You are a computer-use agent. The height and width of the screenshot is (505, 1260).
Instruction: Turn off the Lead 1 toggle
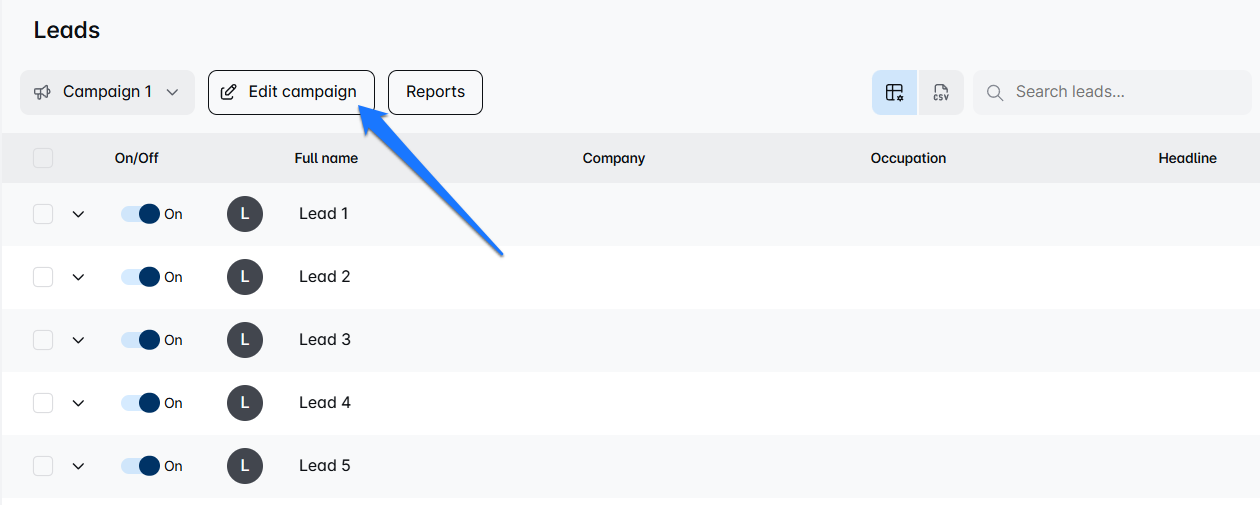141,214
